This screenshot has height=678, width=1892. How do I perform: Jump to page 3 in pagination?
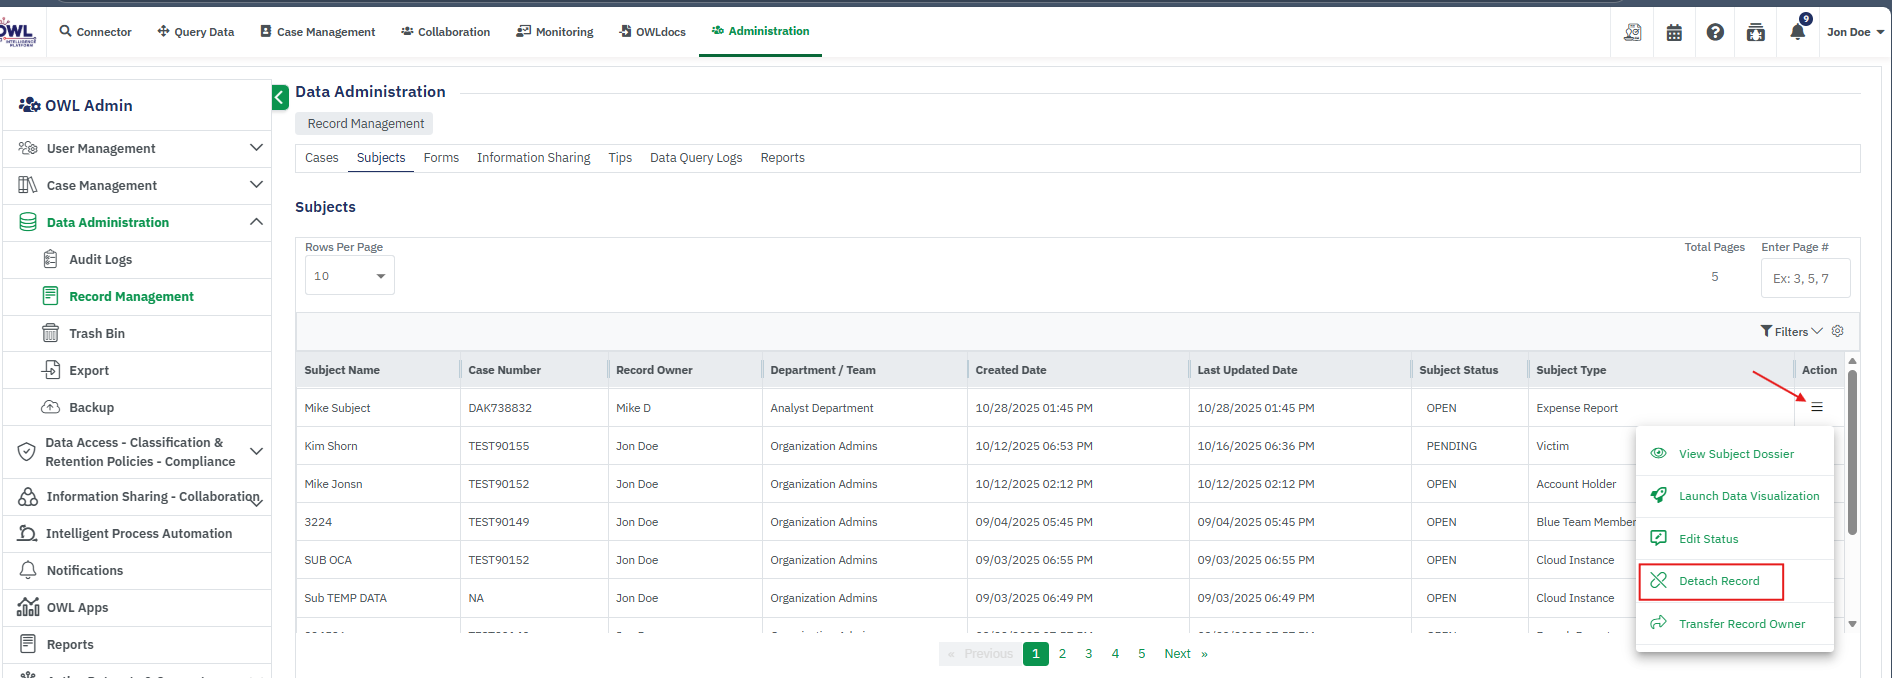pos(1088,654)
